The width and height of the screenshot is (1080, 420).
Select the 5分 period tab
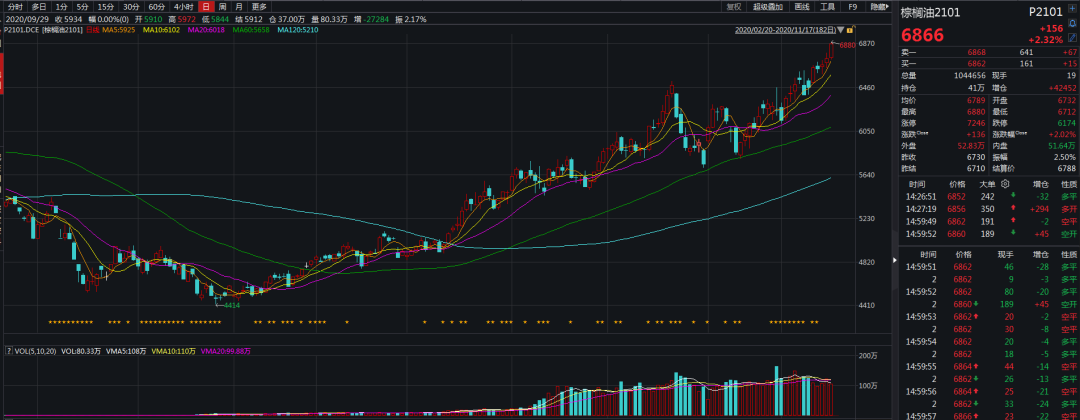click(x=83, y=7)
